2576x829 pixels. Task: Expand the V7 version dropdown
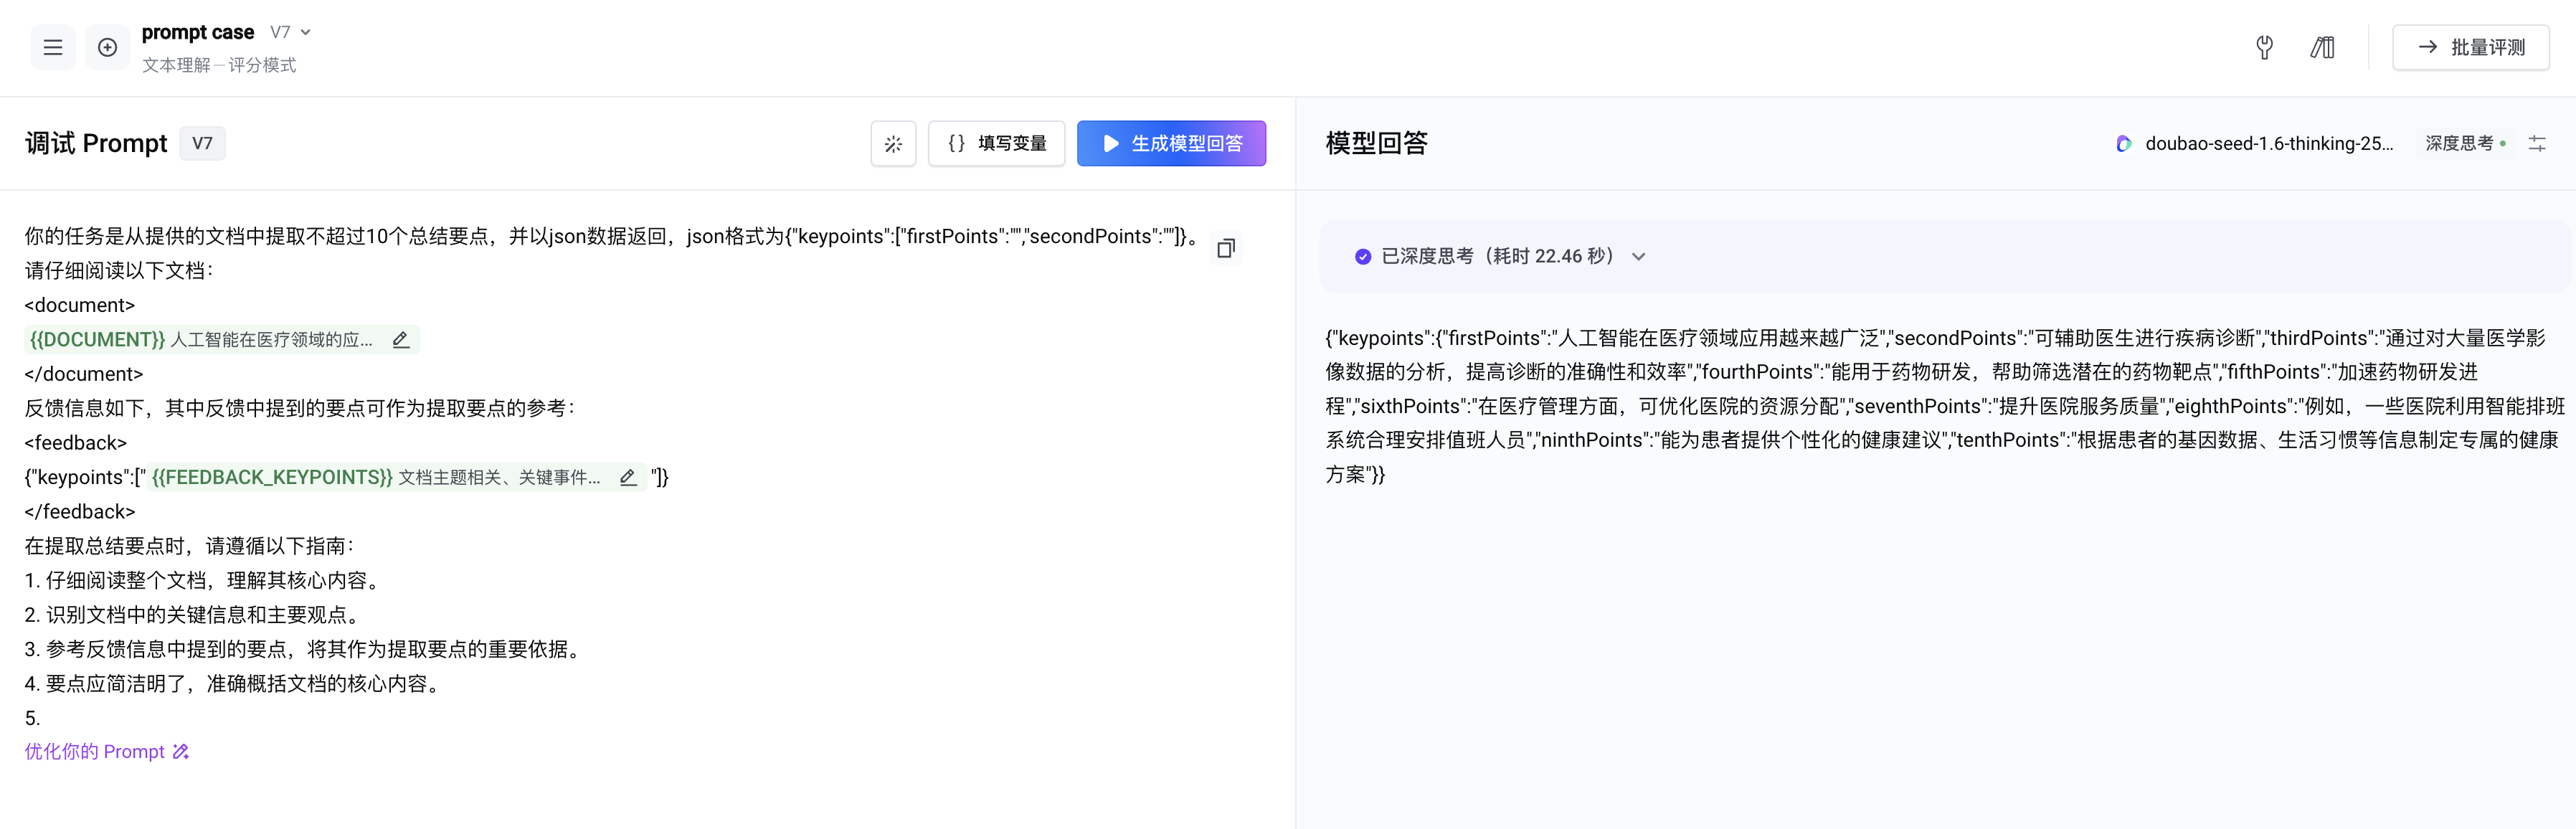tap(291, 32)
